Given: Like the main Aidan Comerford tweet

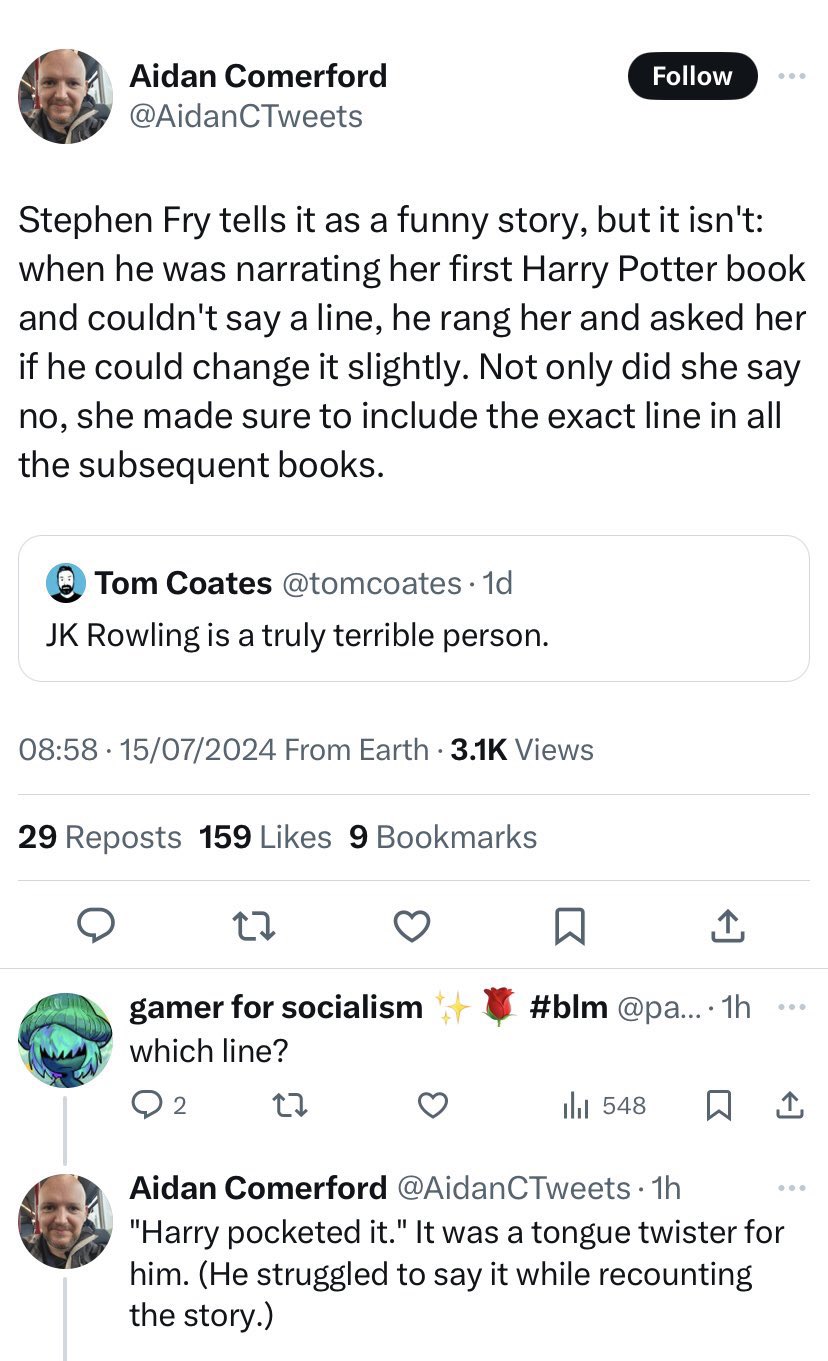Looking at the screenshot, I should click(412, 927).
